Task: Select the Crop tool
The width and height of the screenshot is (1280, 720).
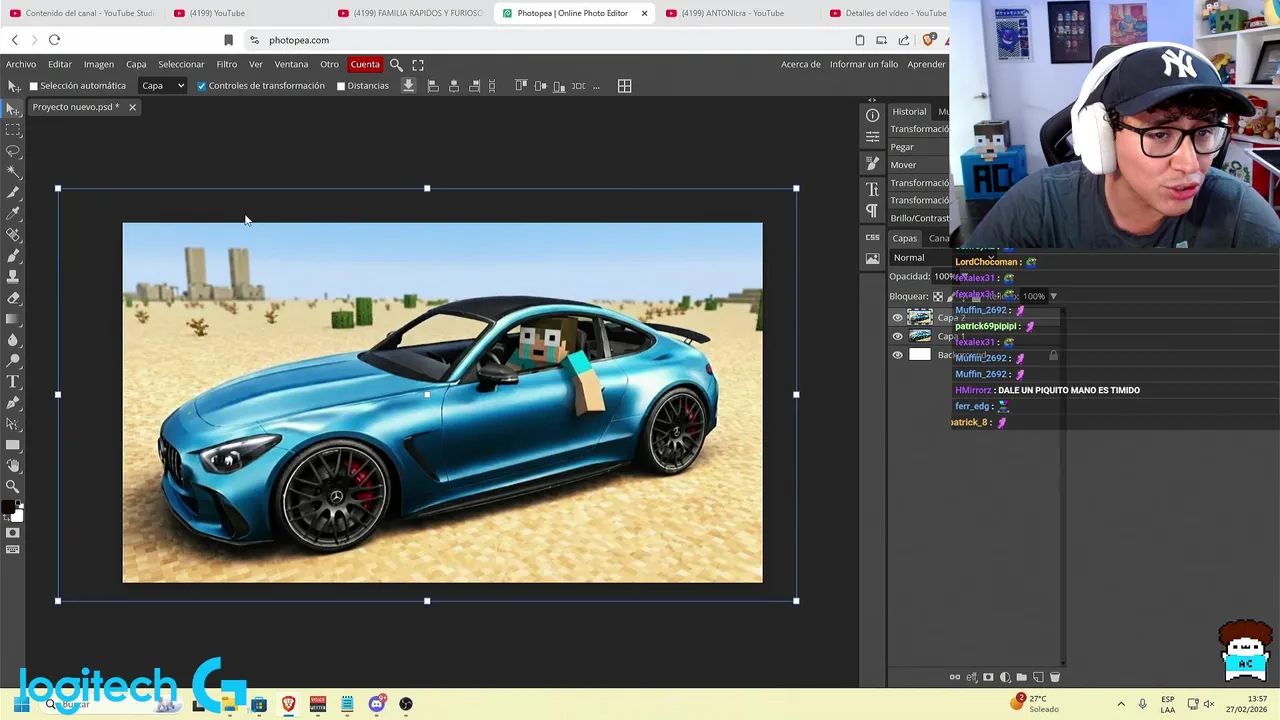Action: click(13, 193)
